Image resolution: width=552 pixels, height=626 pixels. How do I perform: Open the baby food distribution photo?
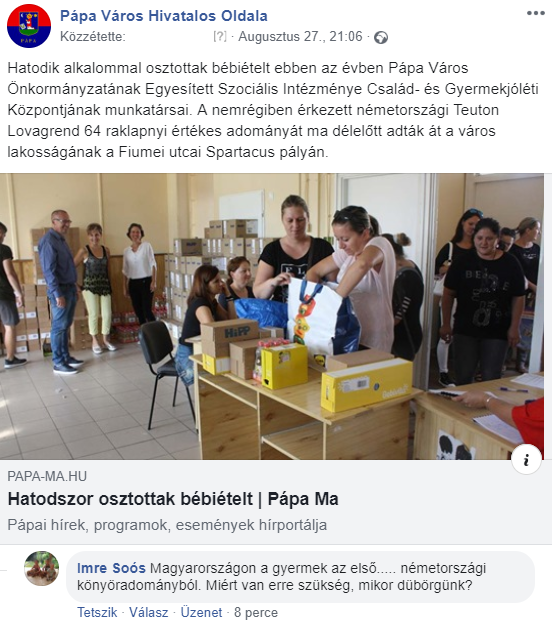pos(272,316)
